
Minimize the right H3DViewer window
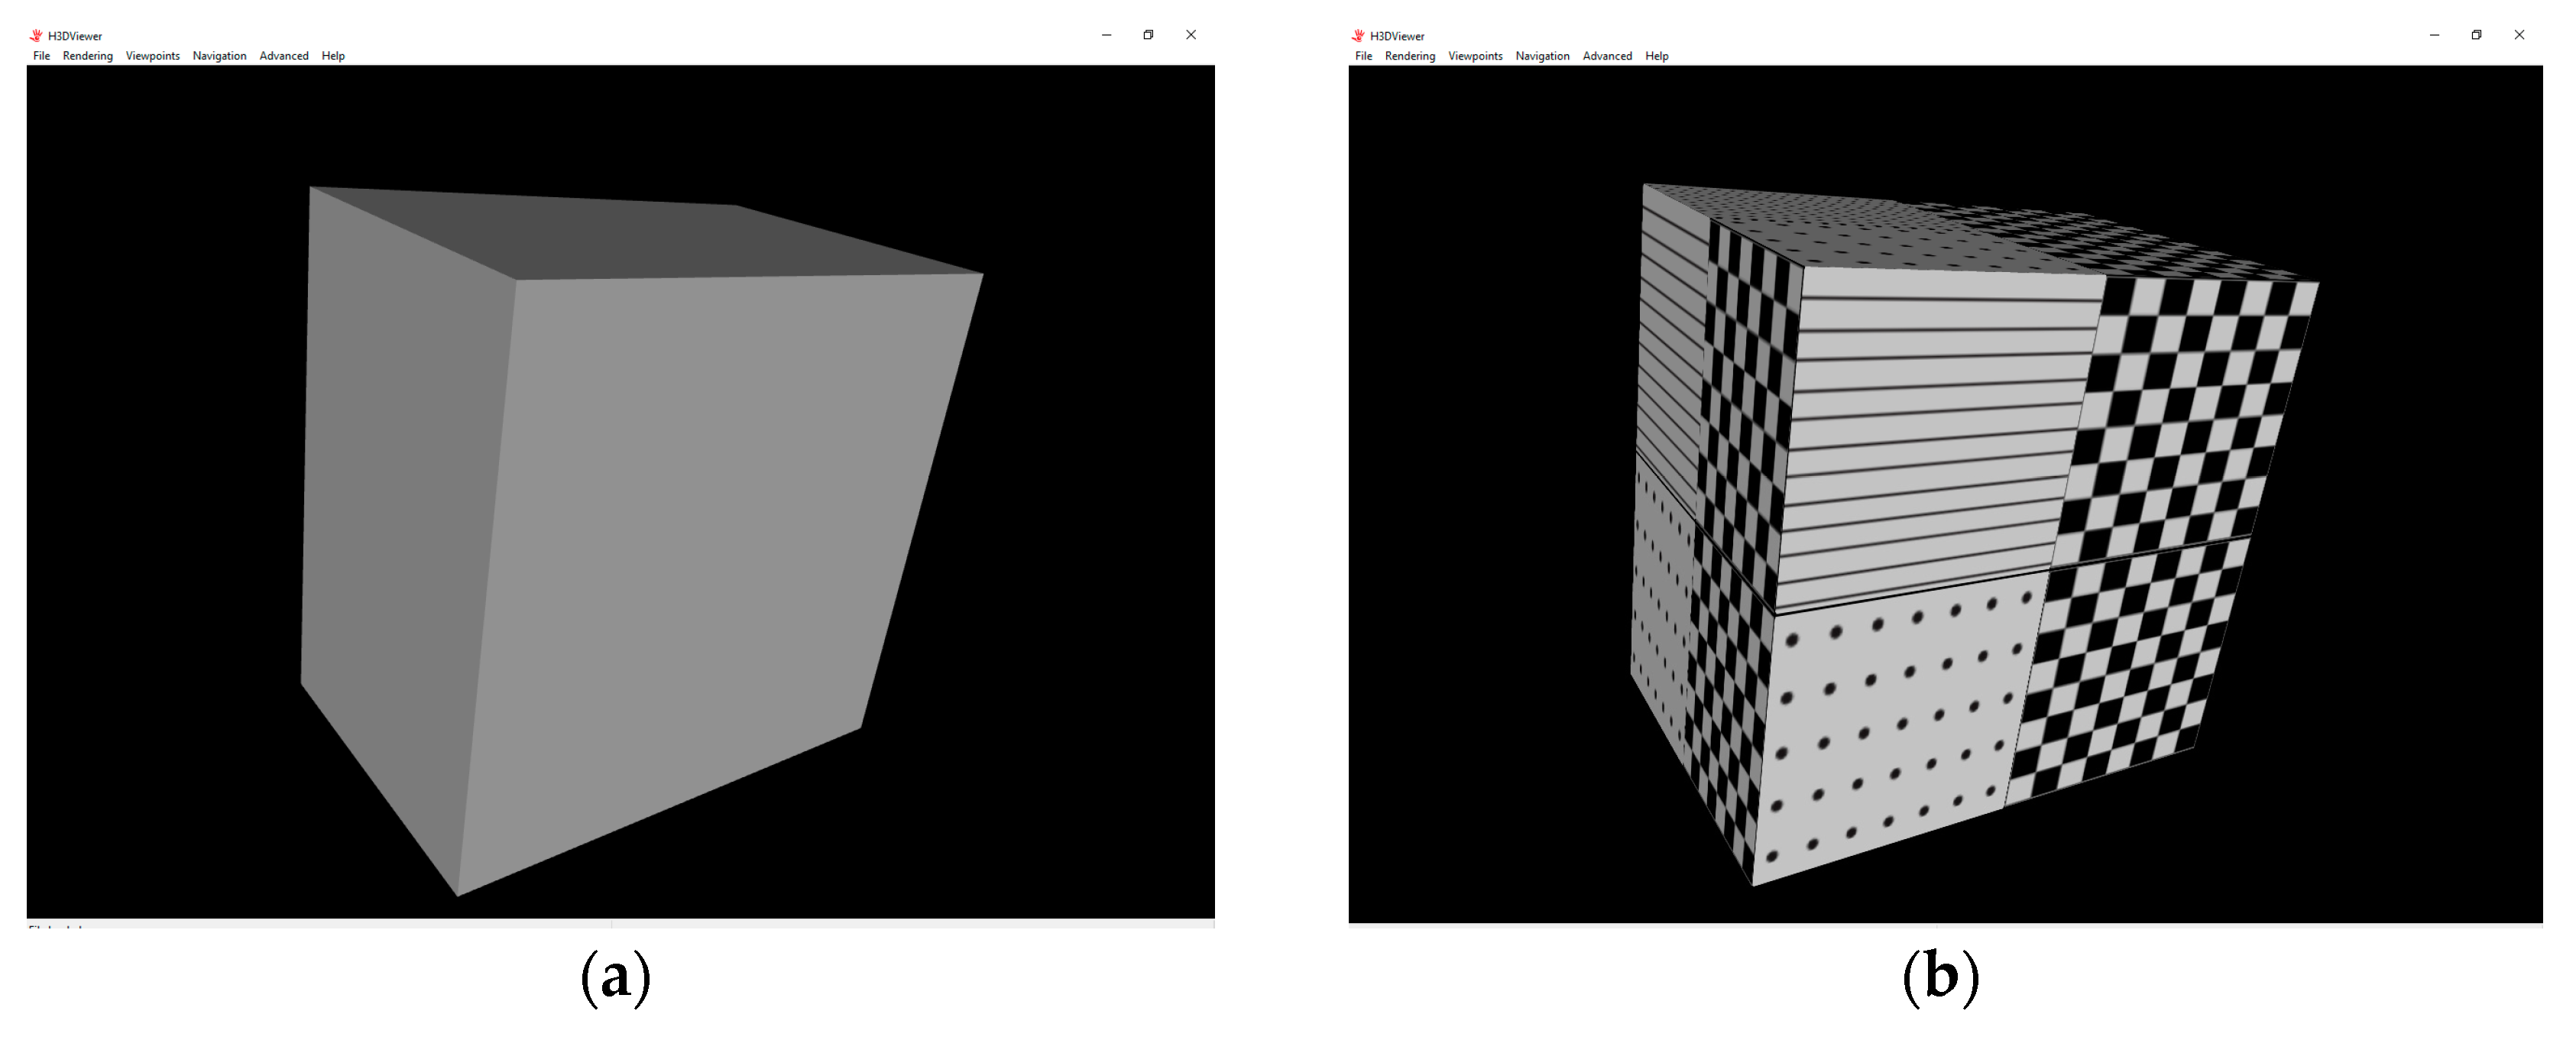2434,35
